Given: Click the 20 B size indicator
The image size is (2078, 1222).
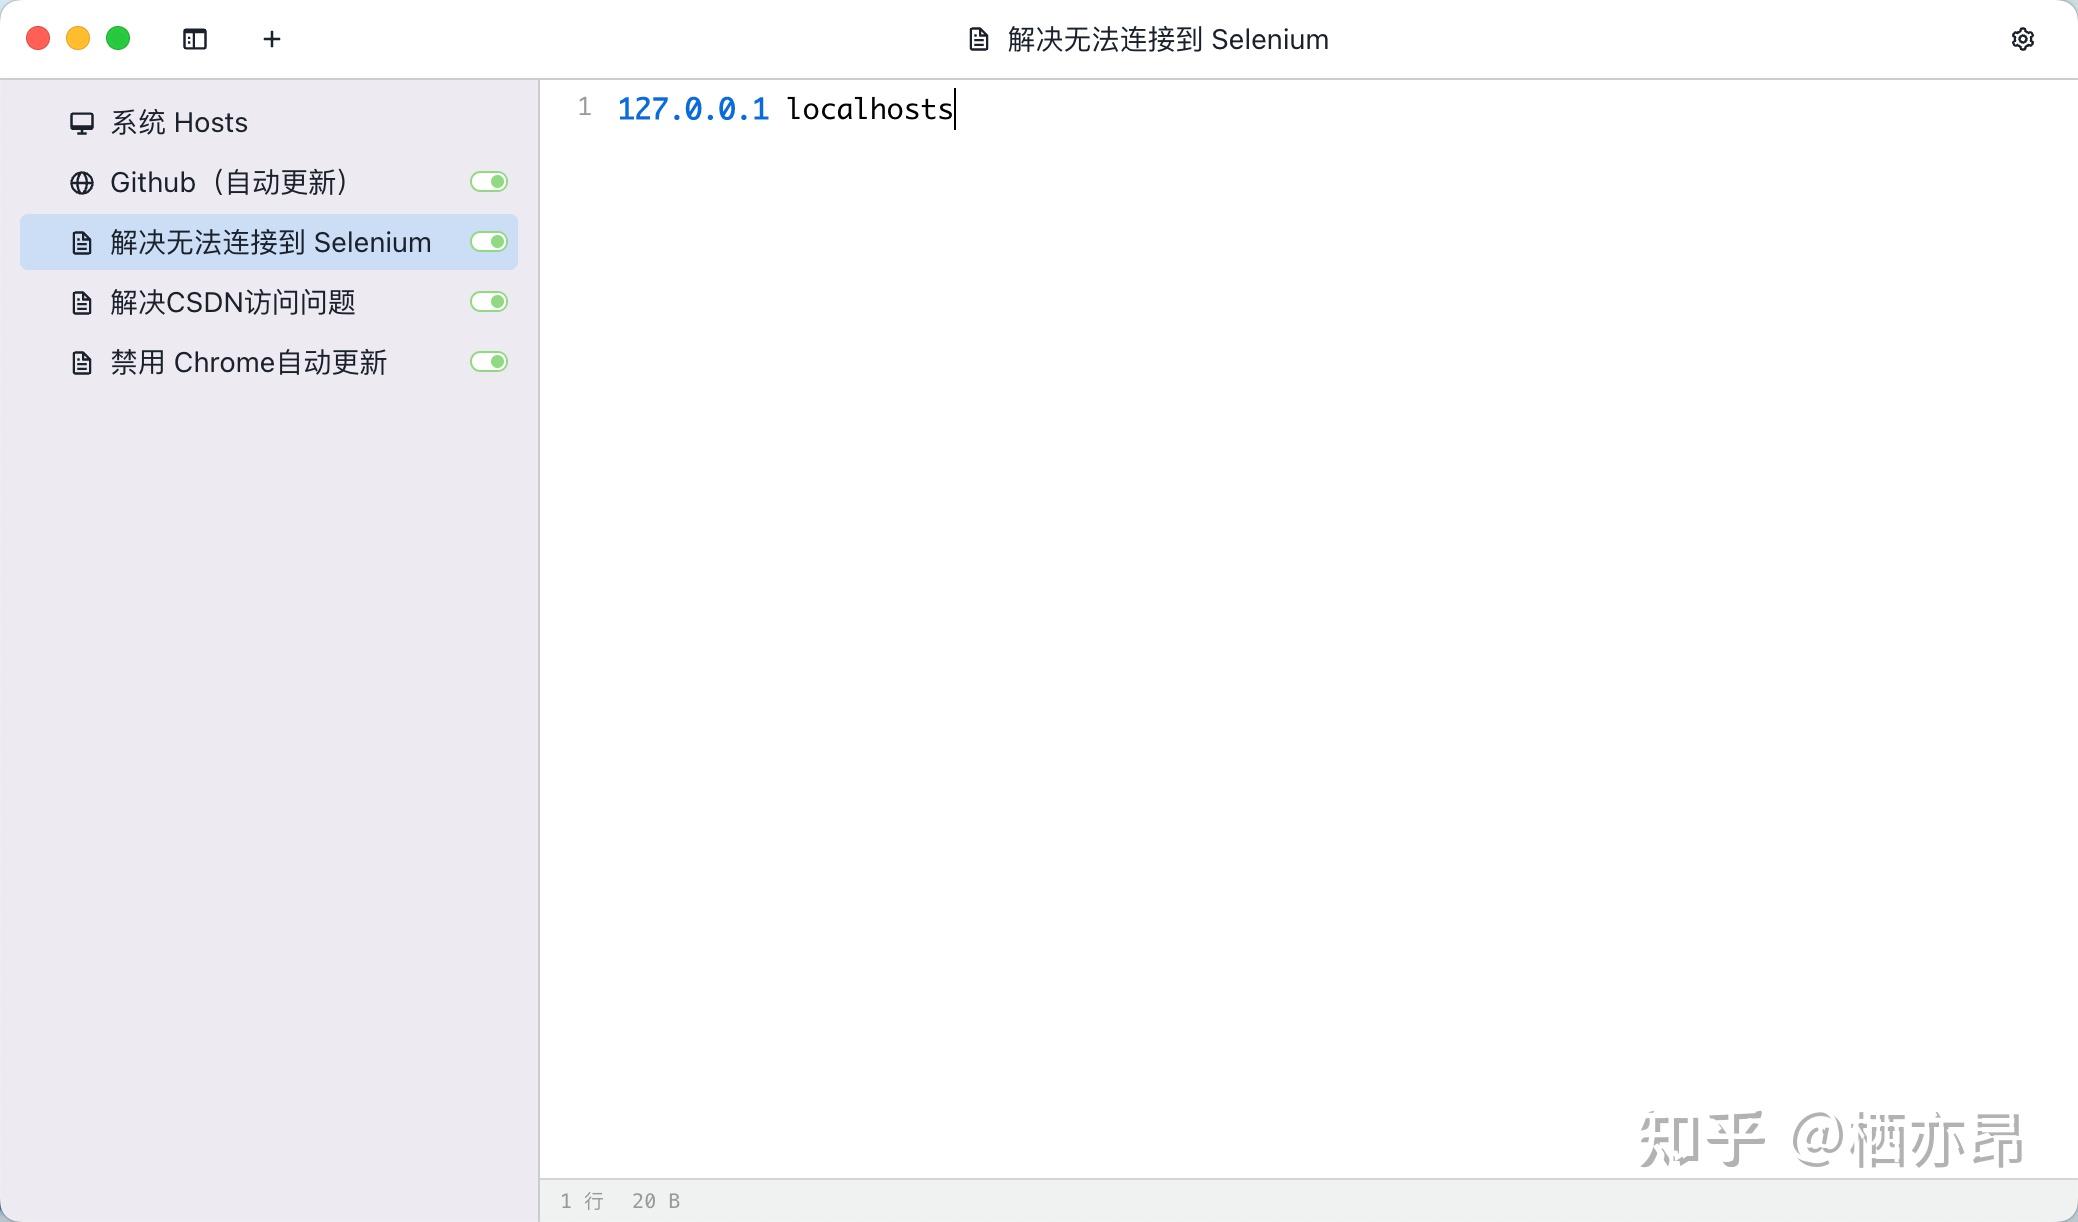Looking at the screenshot, I should click(655, 1200).
